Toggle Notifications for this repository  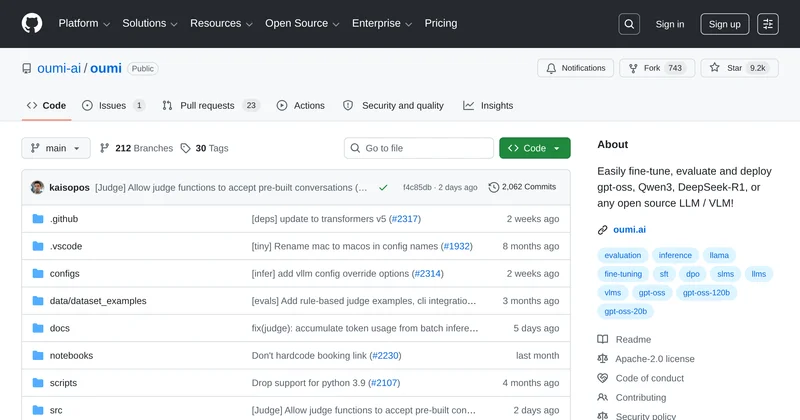(x=575, y=68)
